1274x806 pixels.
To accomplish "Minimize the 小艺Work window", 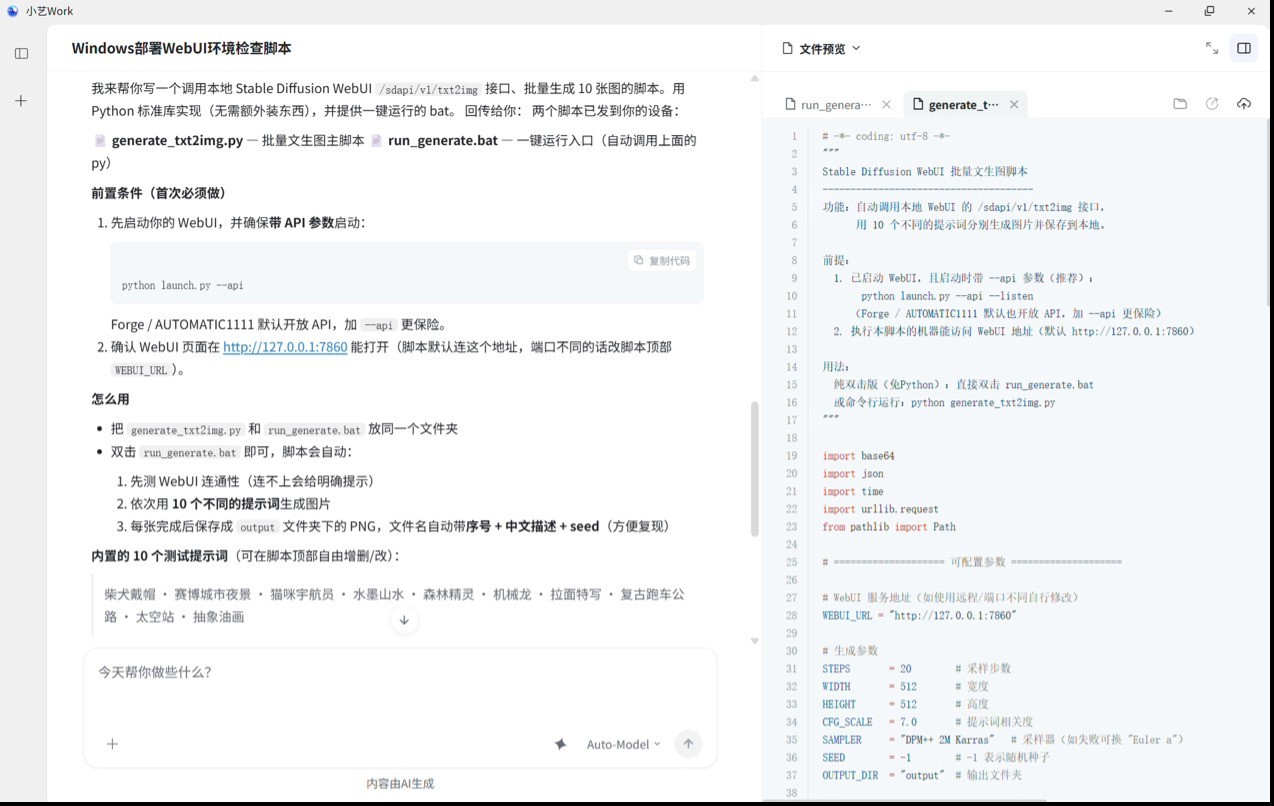I will click(1169, 11).
